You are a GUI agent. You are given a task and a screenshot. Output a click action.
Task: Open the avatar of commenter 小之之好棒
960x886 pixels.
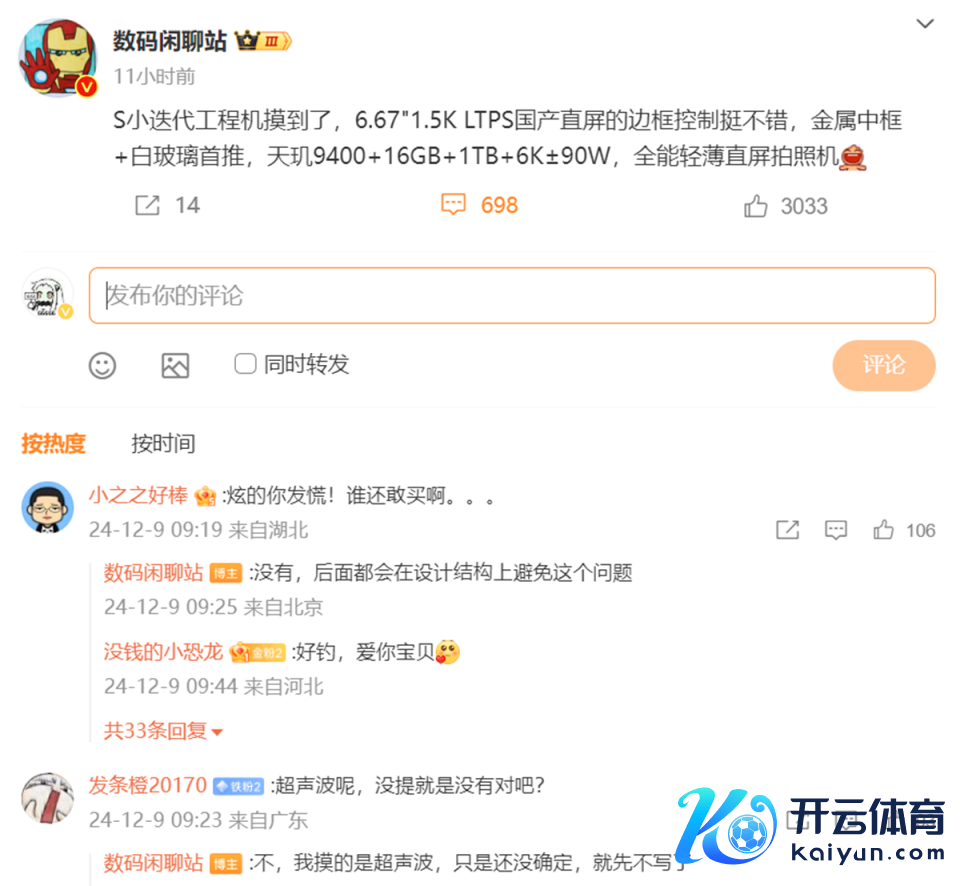coord(48,507)
